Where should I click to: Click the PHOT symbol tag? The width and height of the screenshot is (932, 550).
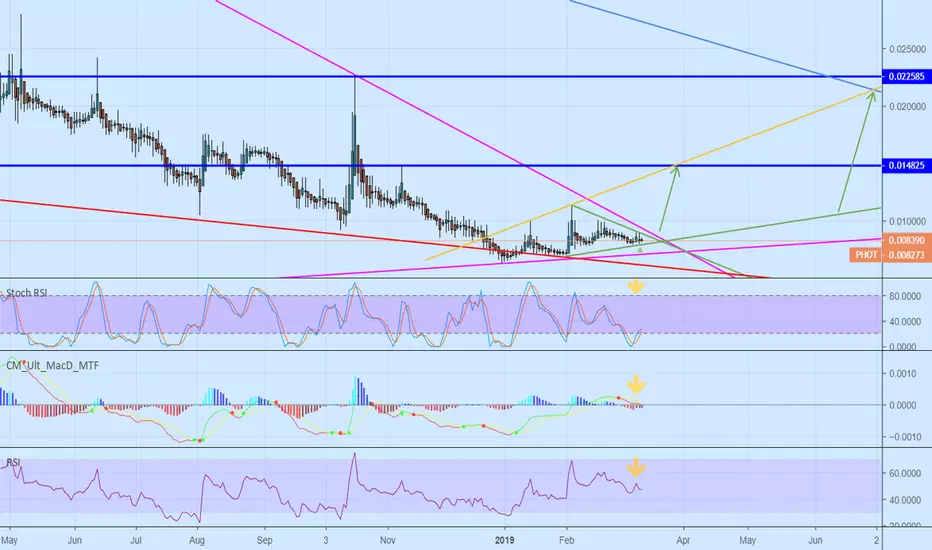tap(866, 255)
